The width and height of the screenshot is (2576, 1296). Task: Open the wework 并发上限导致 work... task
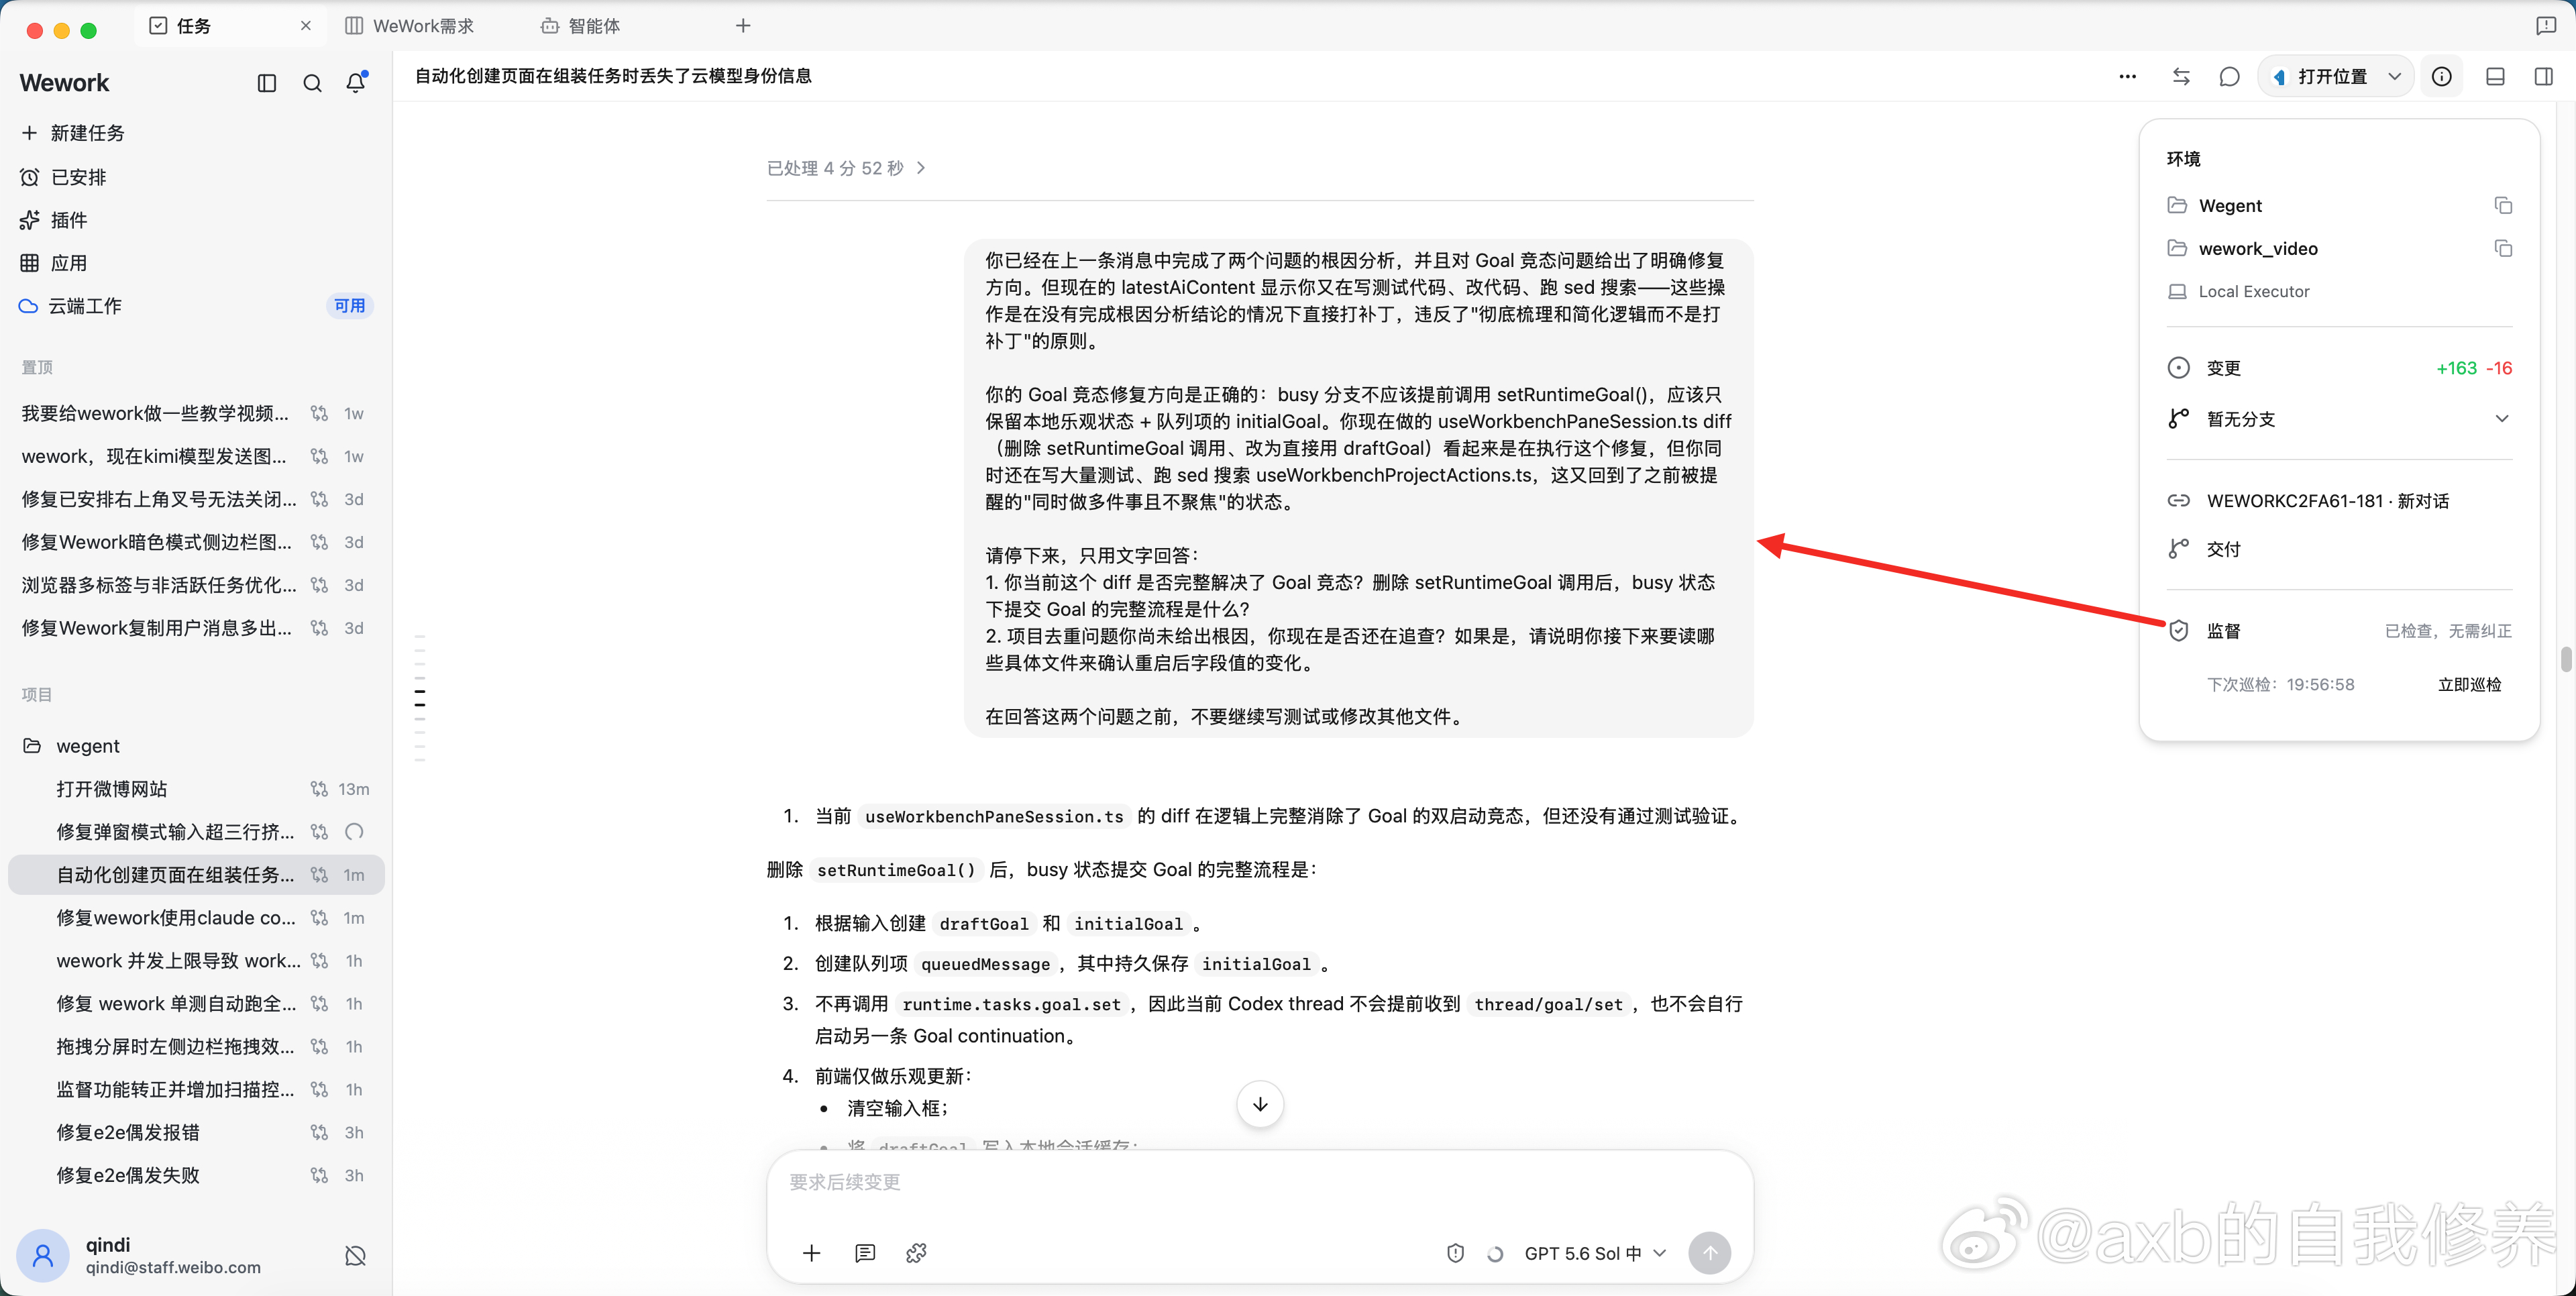[x=196, y=961]
